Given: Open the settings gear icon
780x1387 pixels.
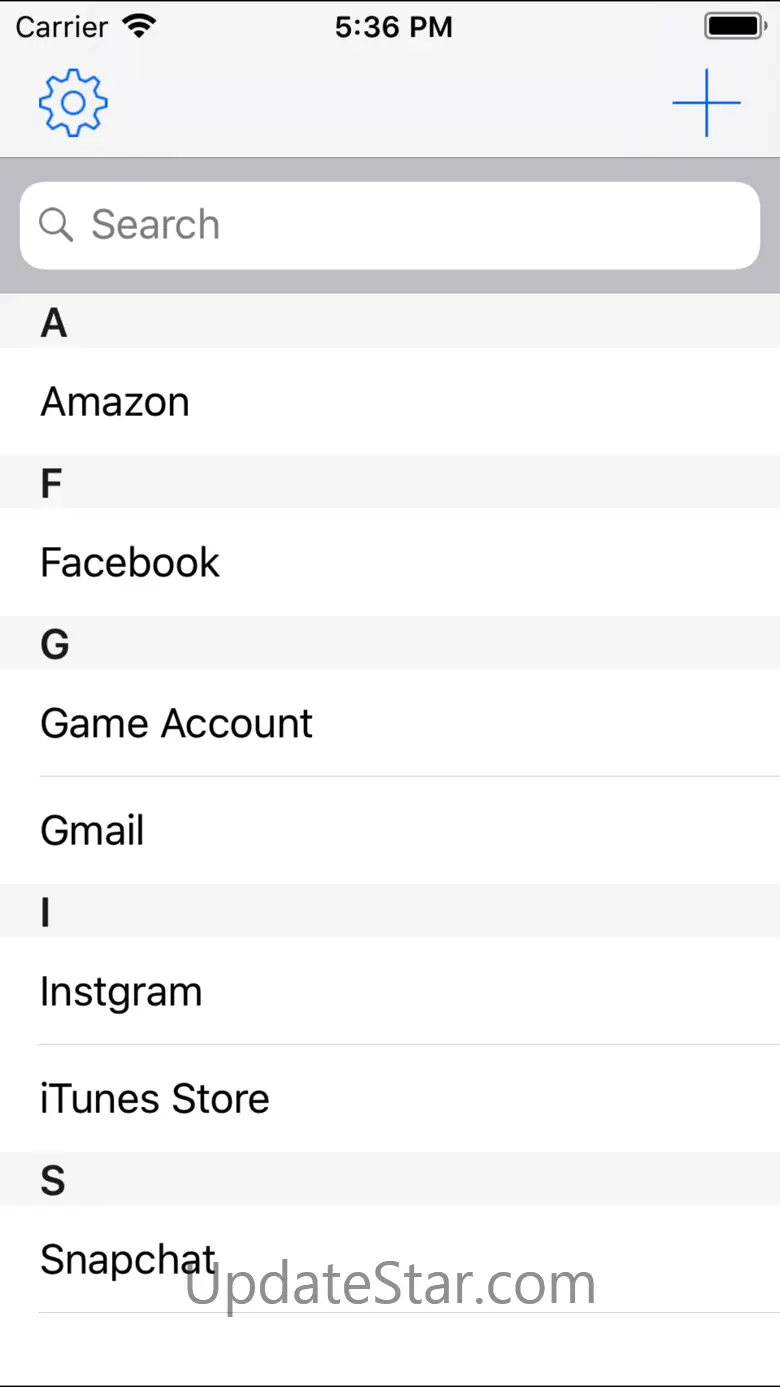Looking at the screenshot, I should pos(73,102).
